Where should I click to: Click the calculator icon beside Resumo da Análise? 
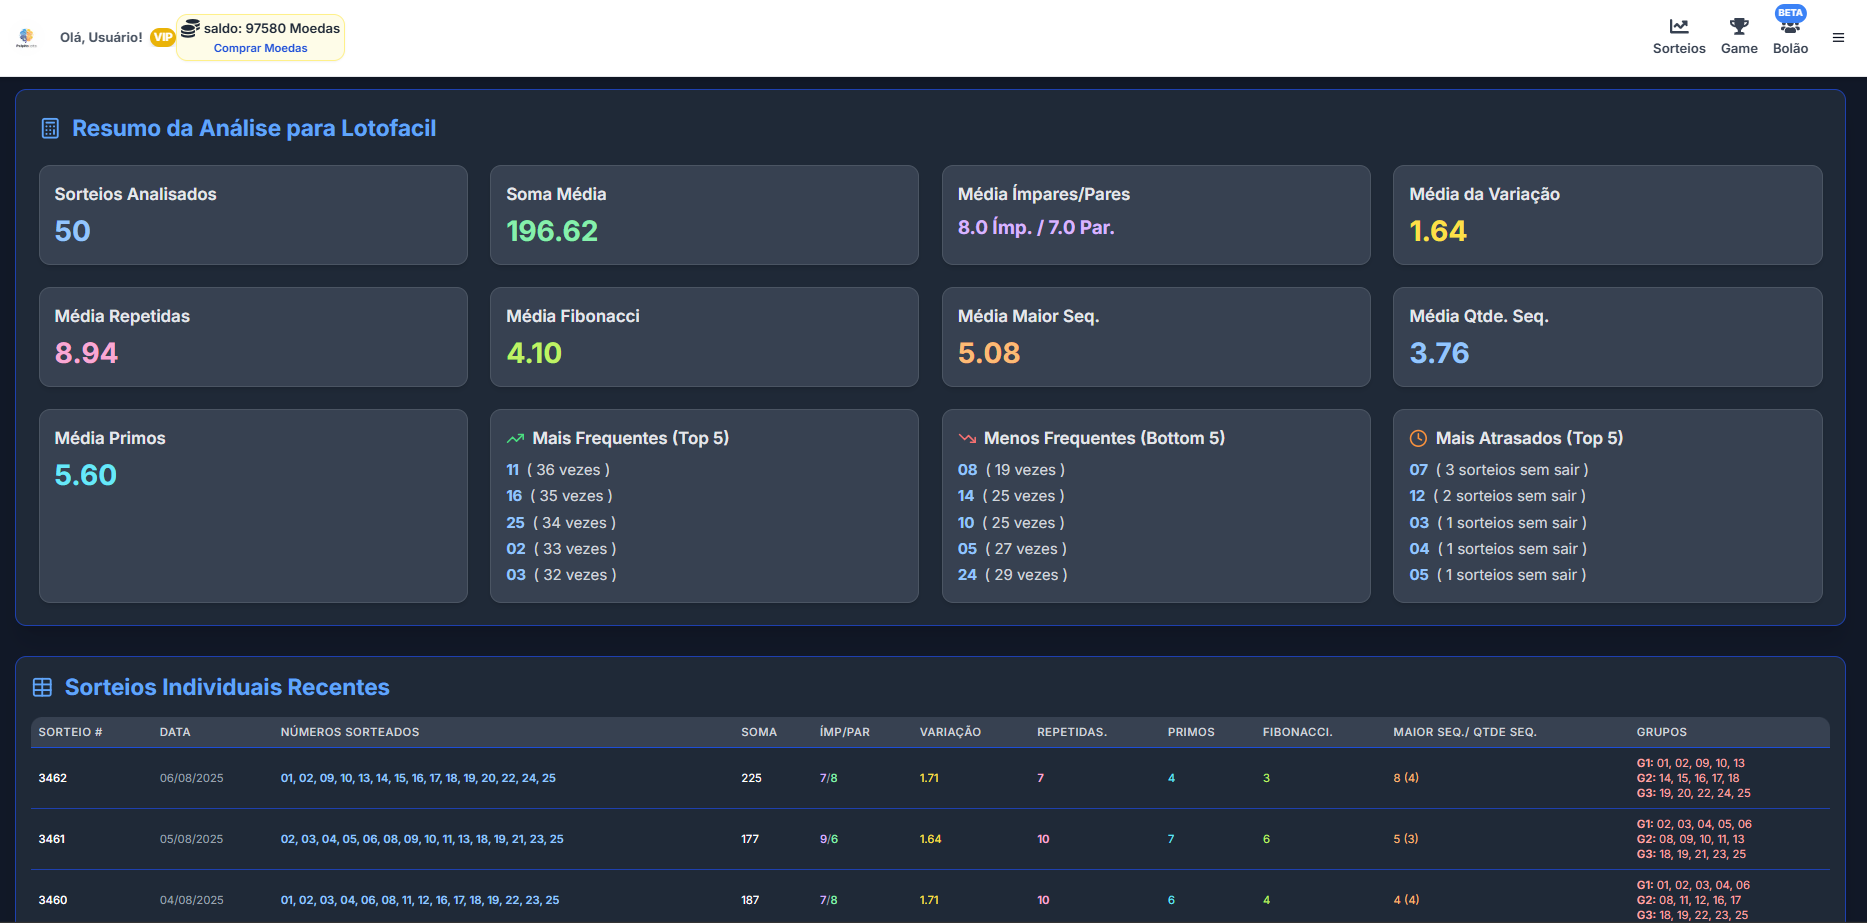50,129
